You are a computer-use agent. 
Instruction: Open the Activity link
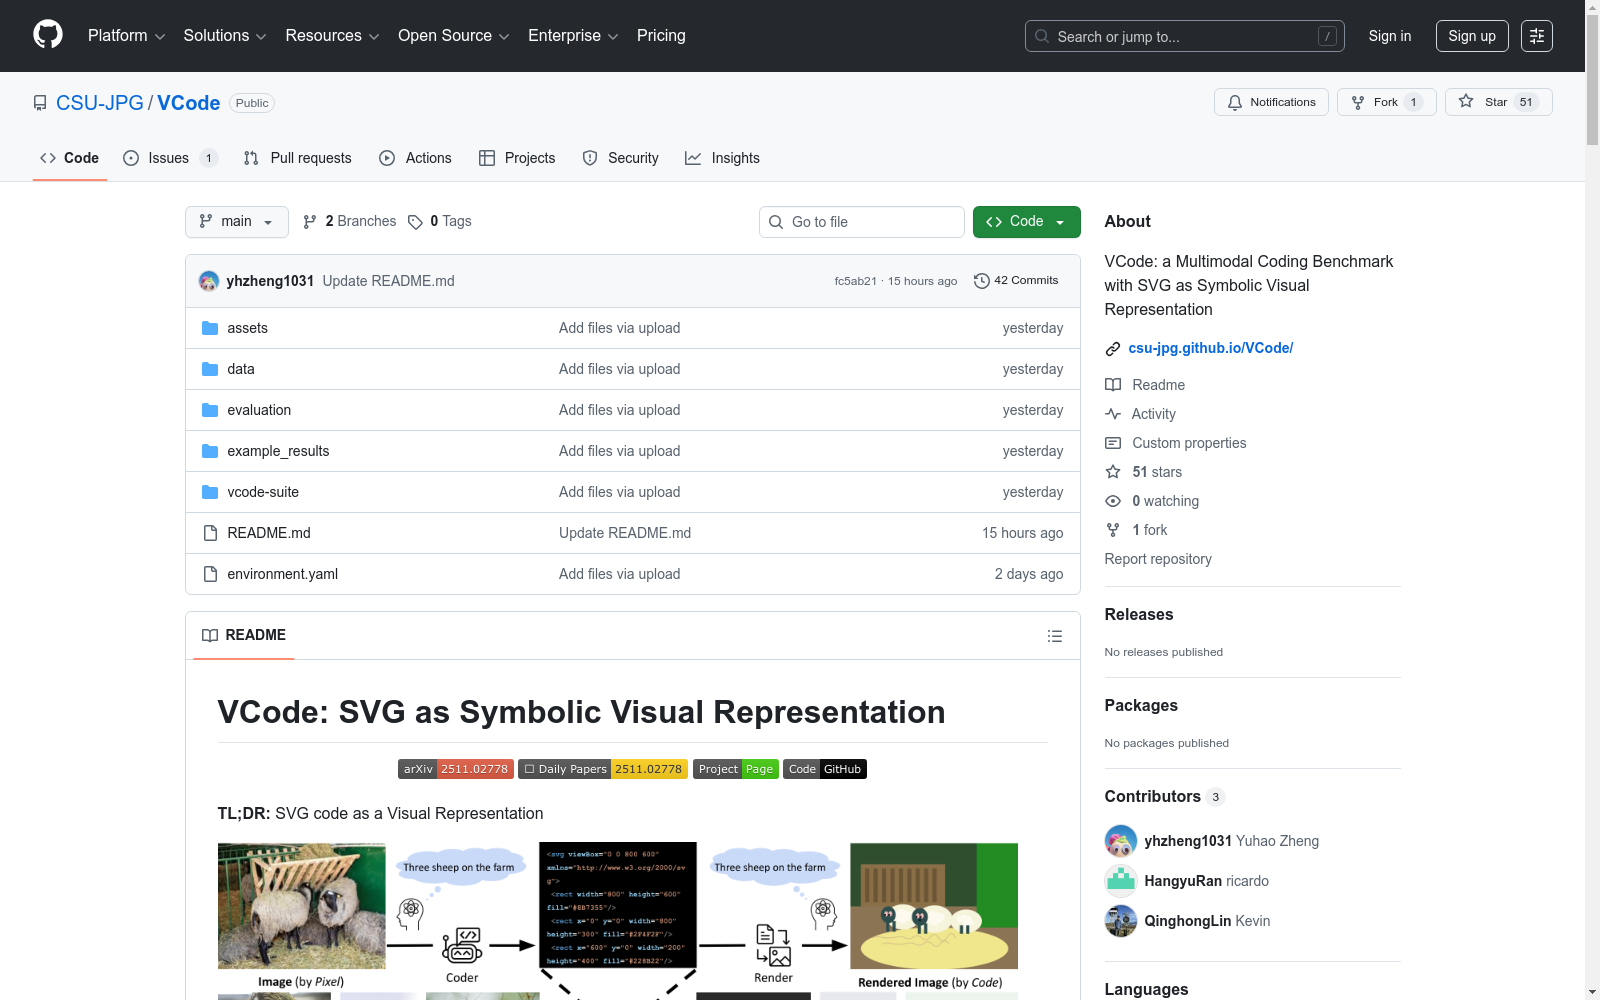pos(1141,414)
